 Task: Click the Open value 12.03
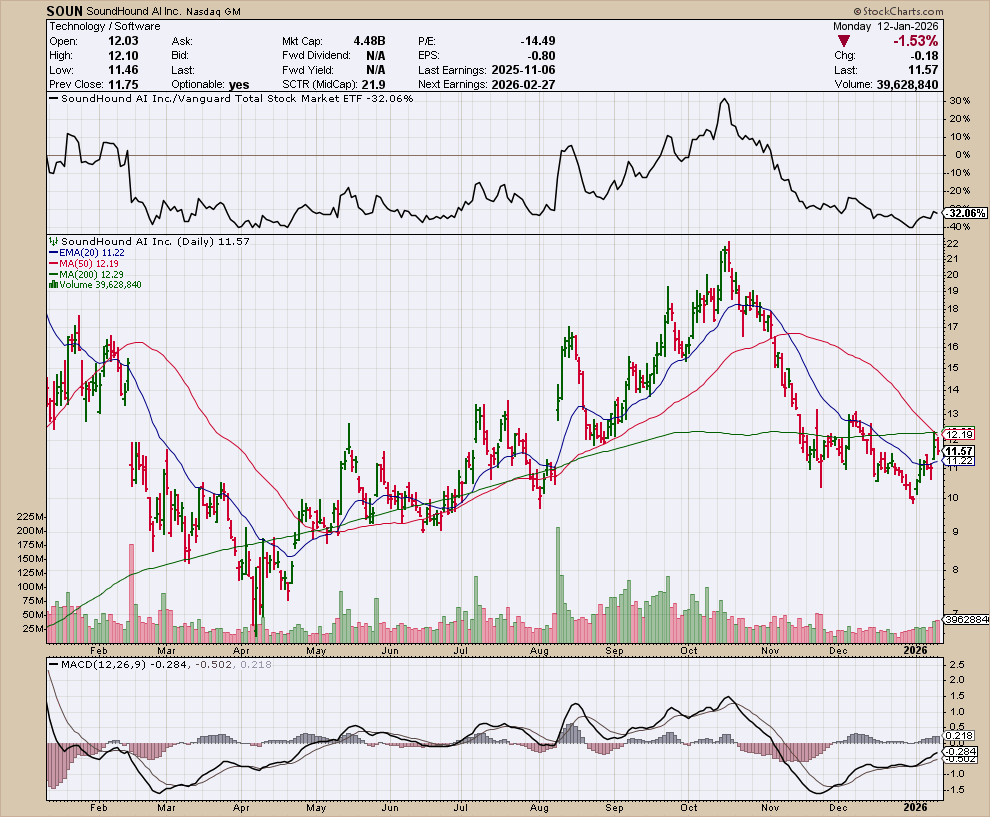[123, 40]
